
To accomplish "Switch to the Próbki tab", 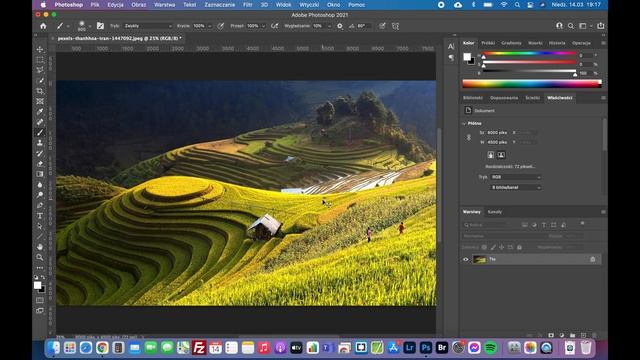I will click(488, 43).
